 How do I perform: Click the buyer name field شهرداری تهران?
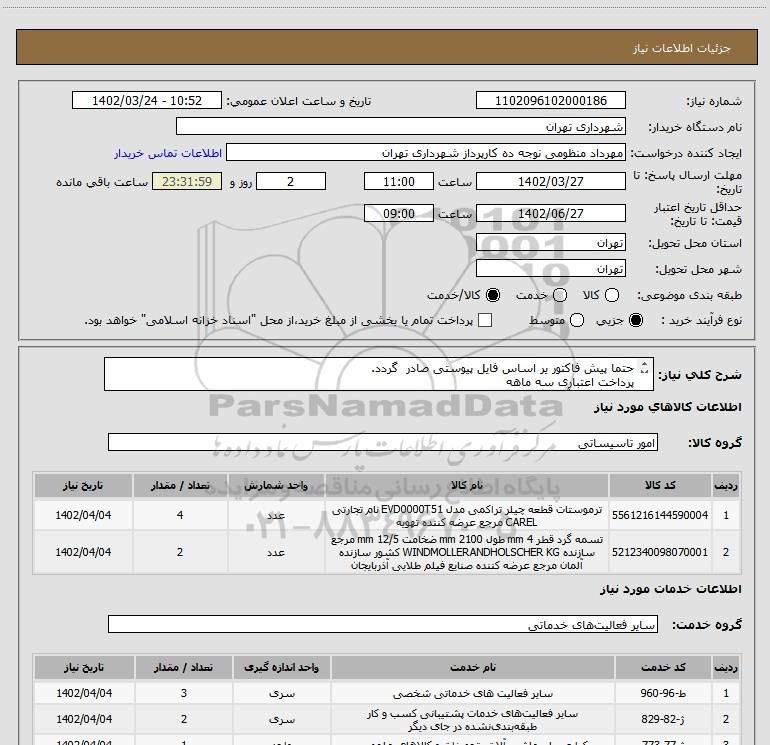[x=401, y=126]
